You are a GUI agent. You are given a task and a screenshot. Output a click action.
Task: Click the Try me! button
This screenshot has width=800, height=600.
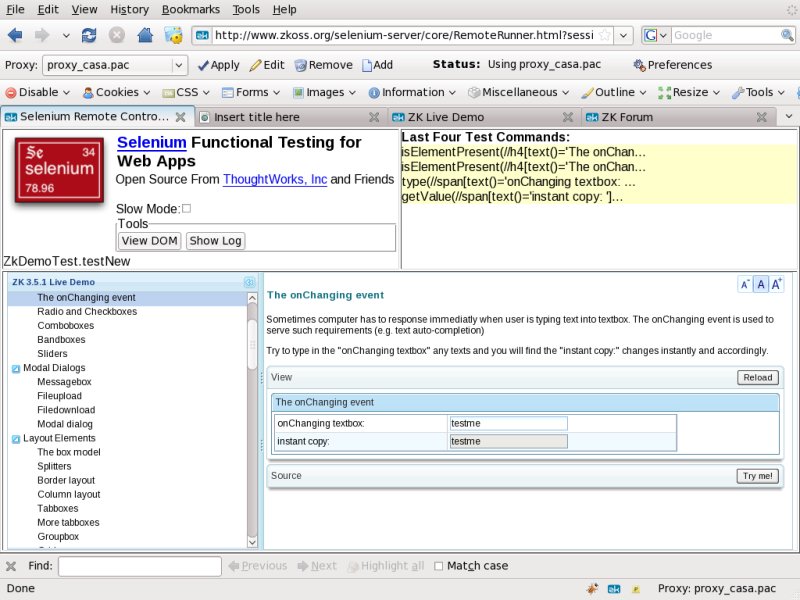[758, 476]
